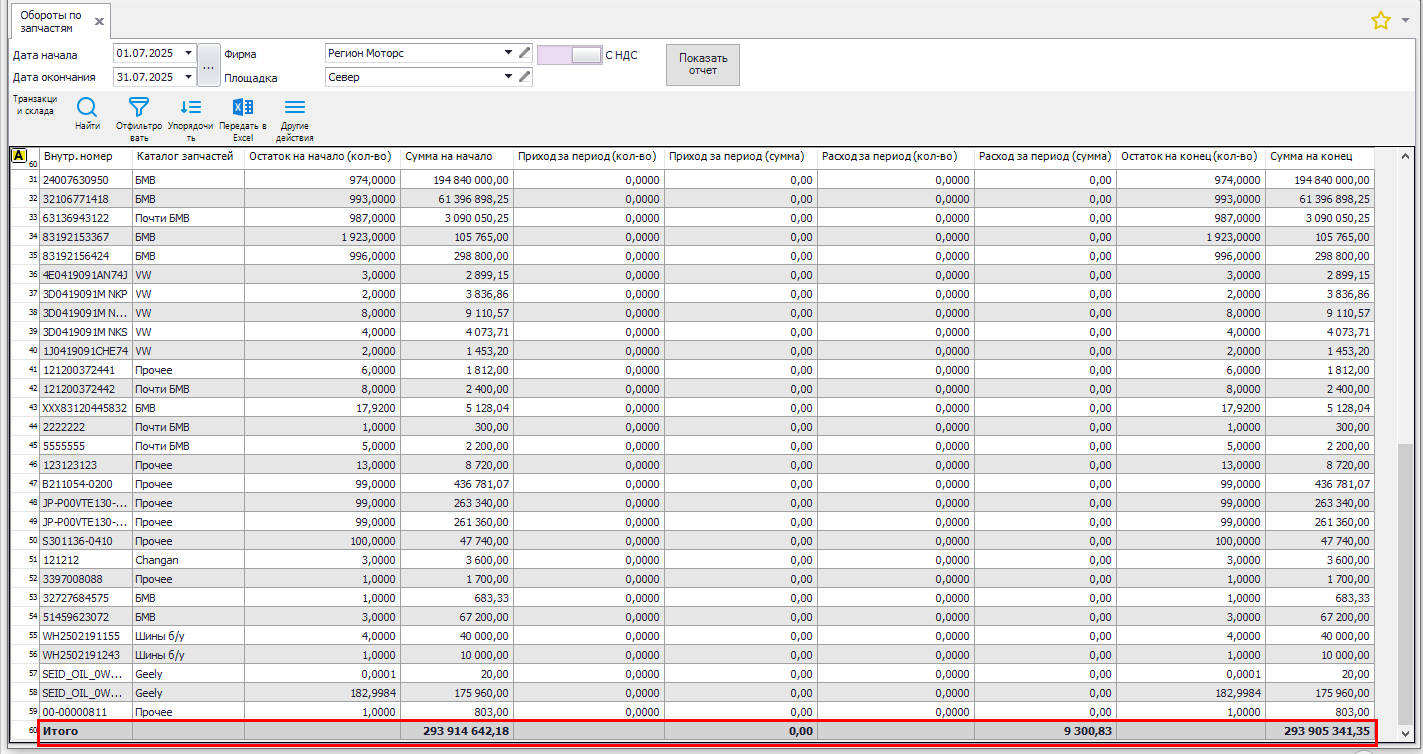Open the Отфильтровать filter tool

coord(139,108)
